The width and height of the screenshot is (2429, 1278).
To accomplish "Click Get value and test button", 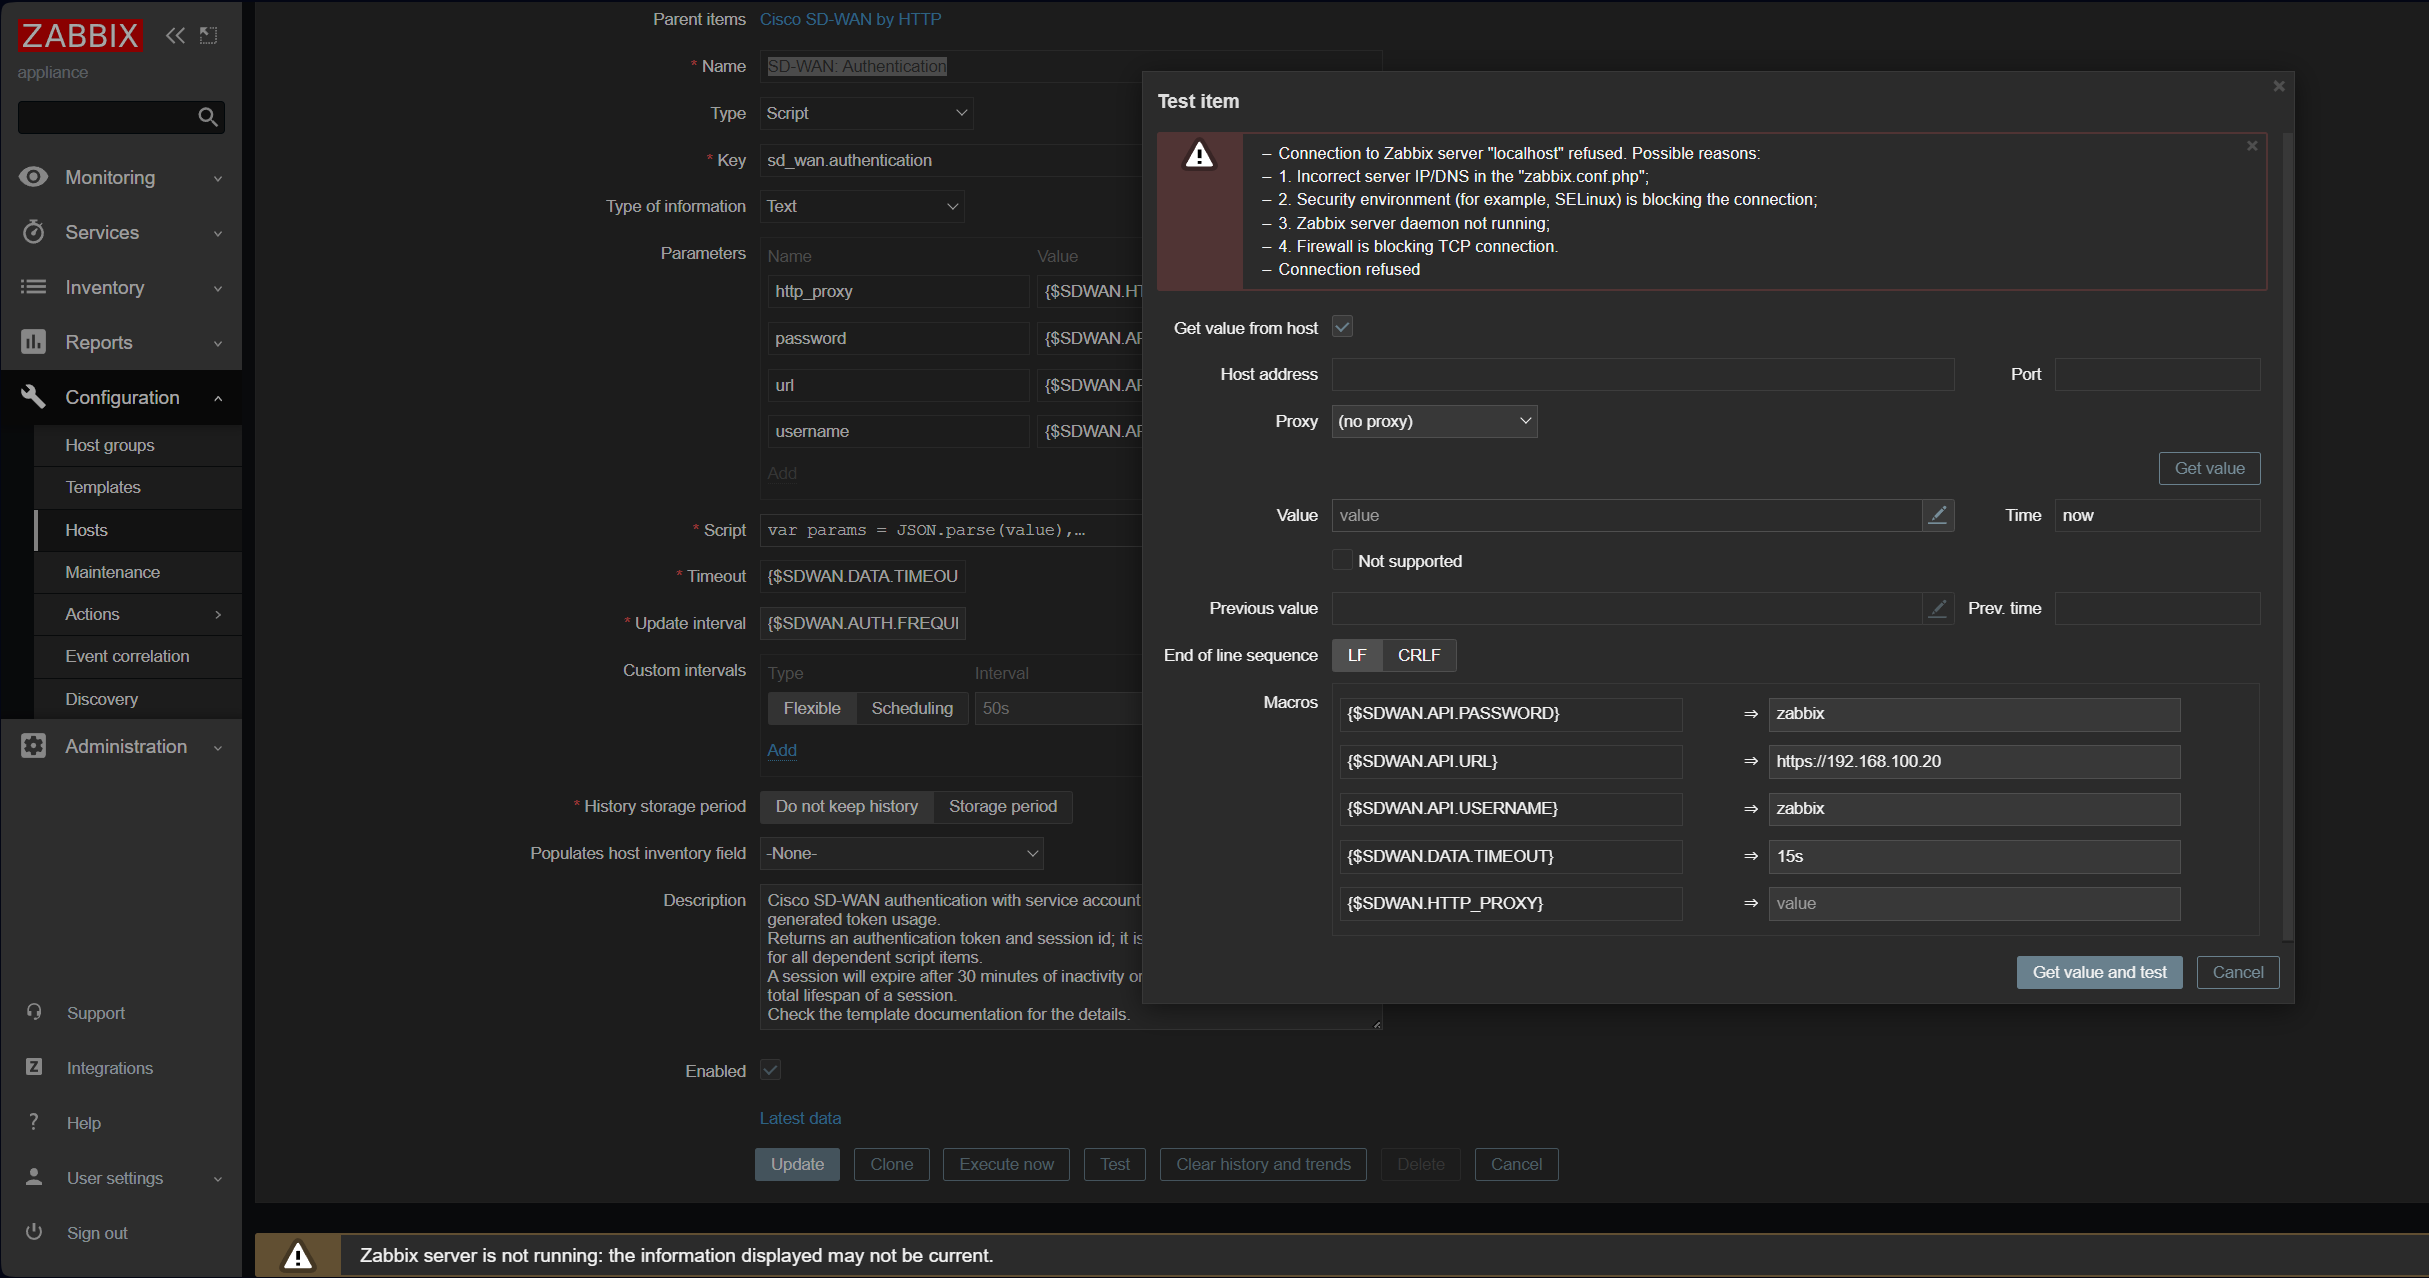I will (2099, 972).
